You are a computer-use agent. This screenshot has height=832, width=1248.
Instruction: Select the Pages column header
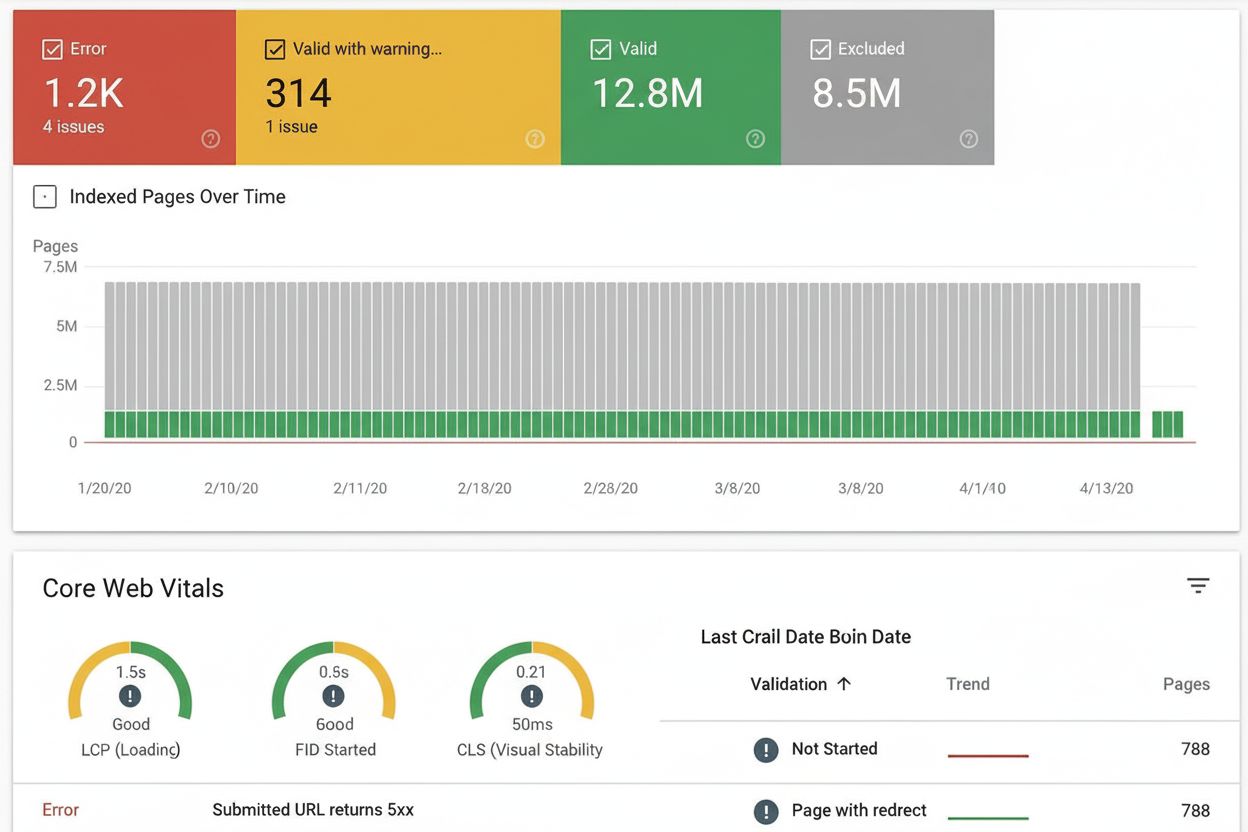(1186, 684)
